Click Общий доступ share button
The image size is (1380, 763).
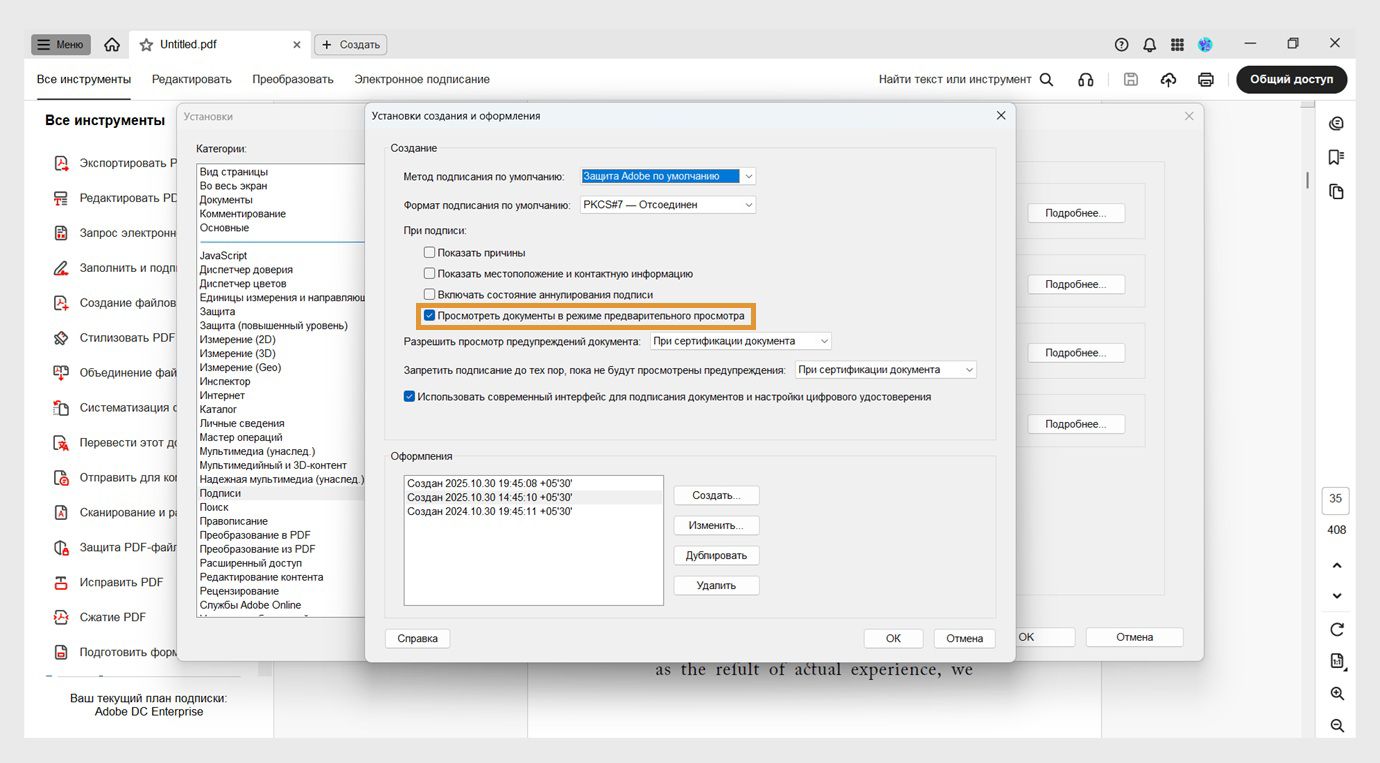coord(1291,80)
